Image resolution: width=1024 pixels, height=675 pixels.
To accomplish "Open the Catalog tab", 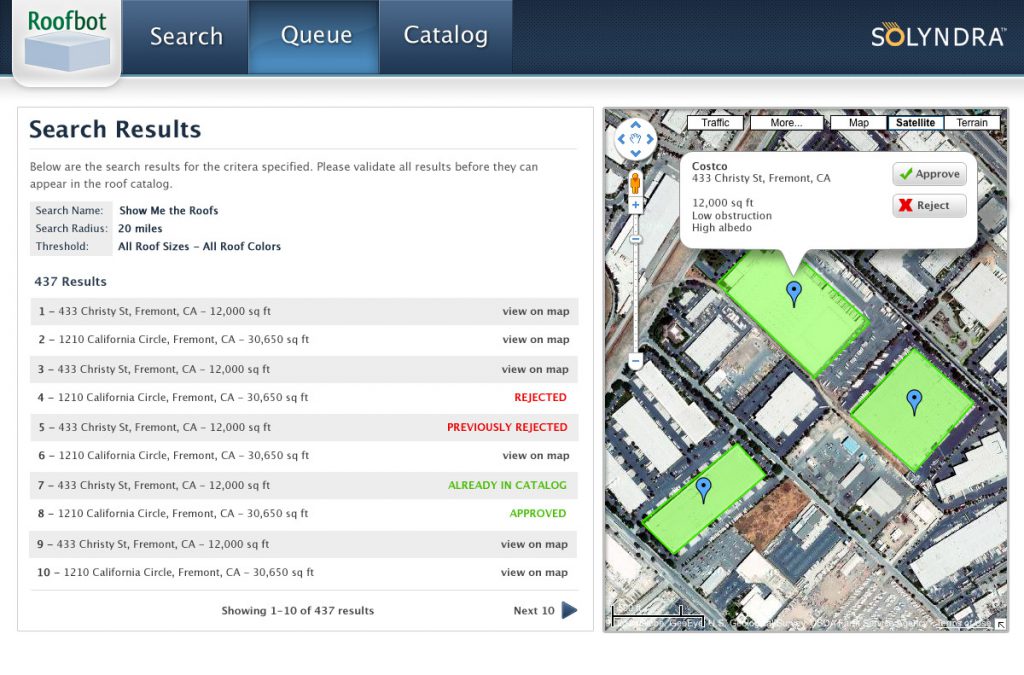I will [x=445, y=36].
